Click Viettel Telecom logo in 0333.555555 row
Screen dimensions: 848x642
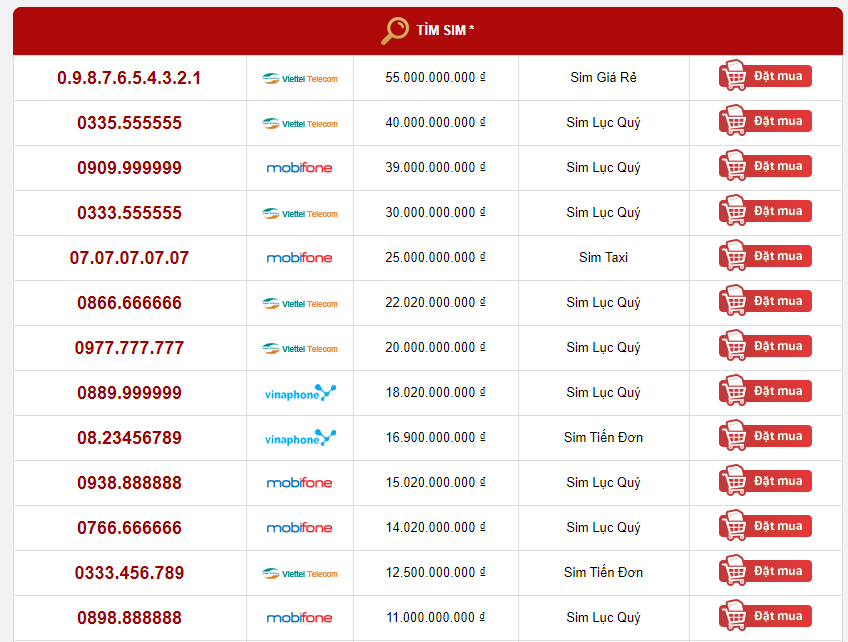coord(300,214)
